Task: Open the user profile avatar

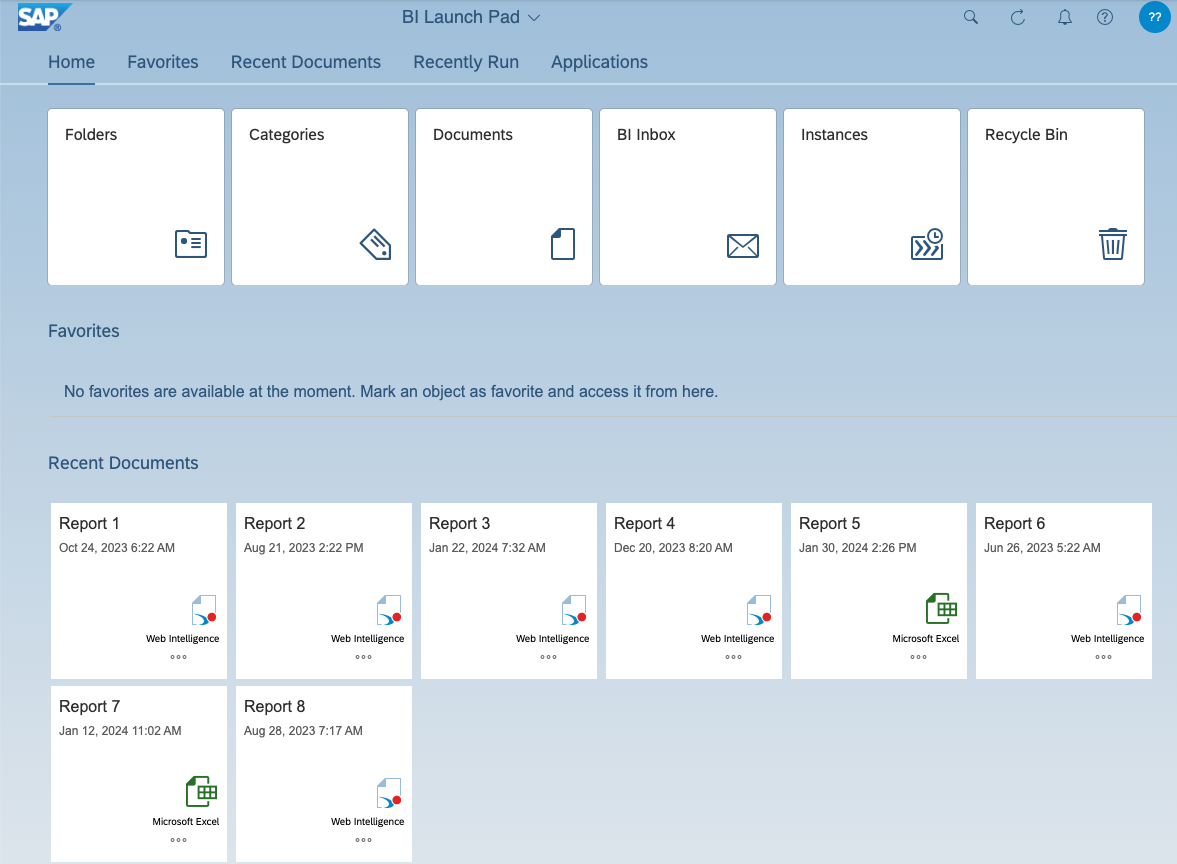Action: tap(1154, 17)
